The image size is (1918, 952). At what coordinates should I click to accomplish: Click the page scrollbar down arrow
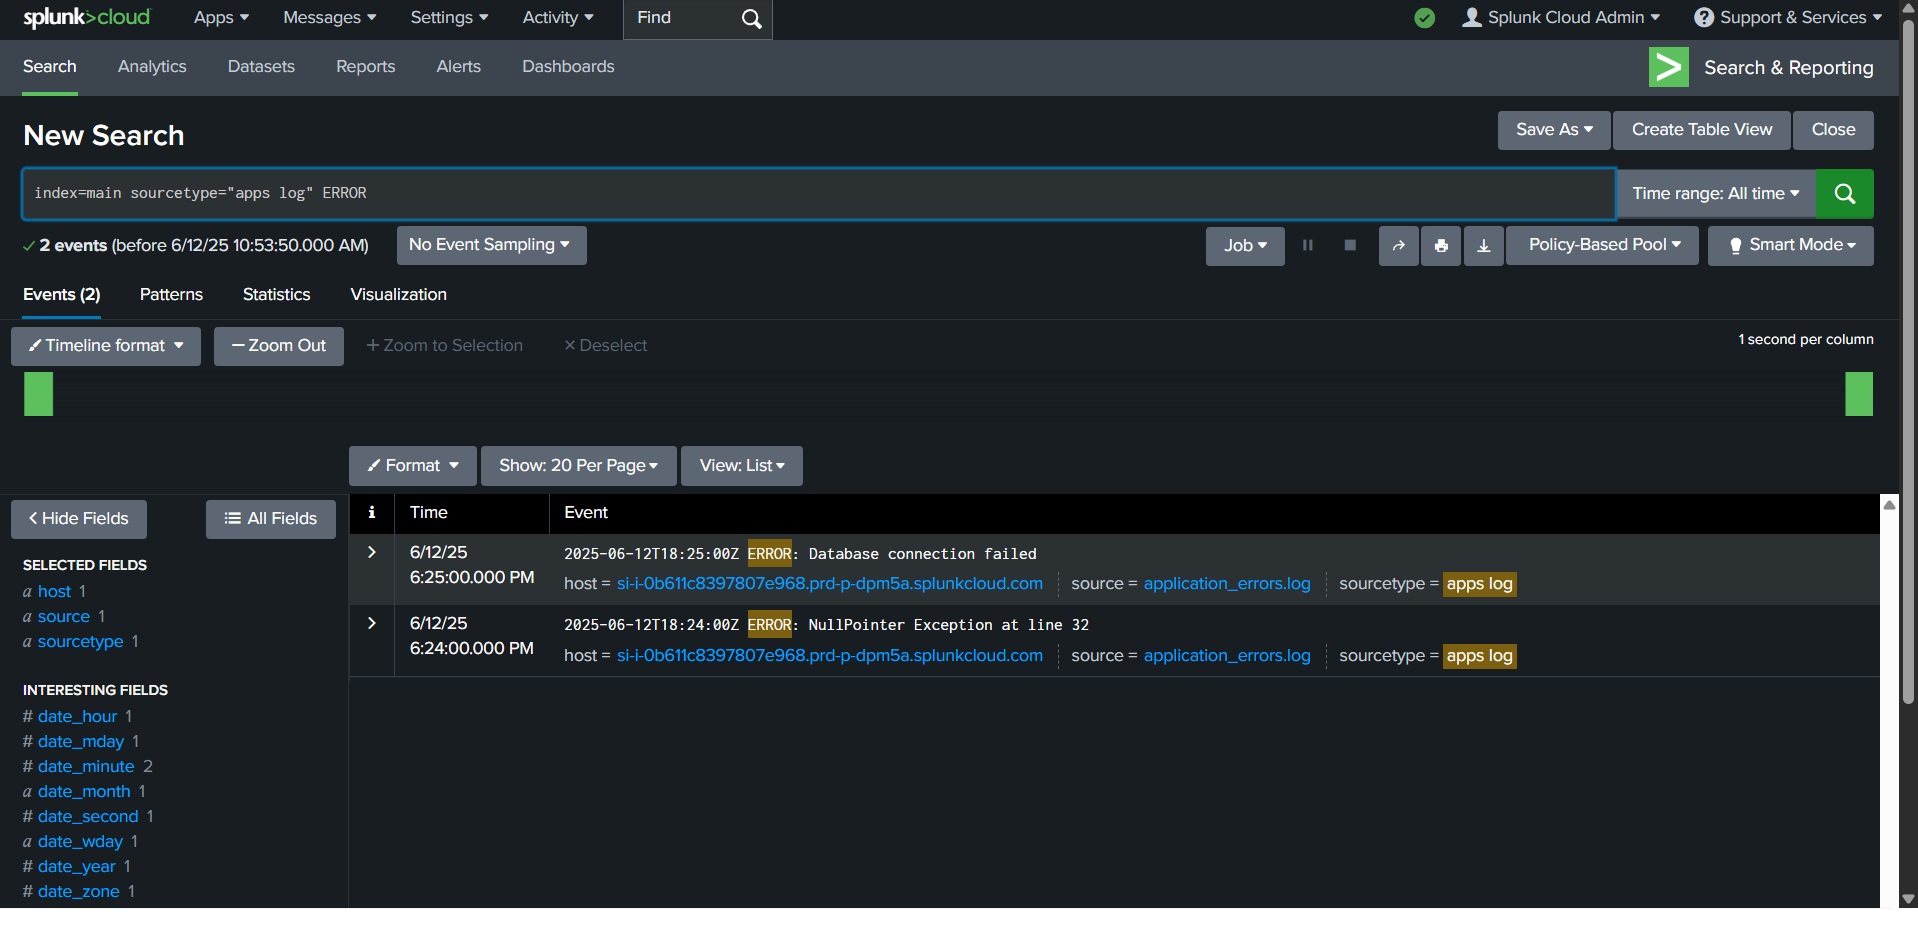1908,899
